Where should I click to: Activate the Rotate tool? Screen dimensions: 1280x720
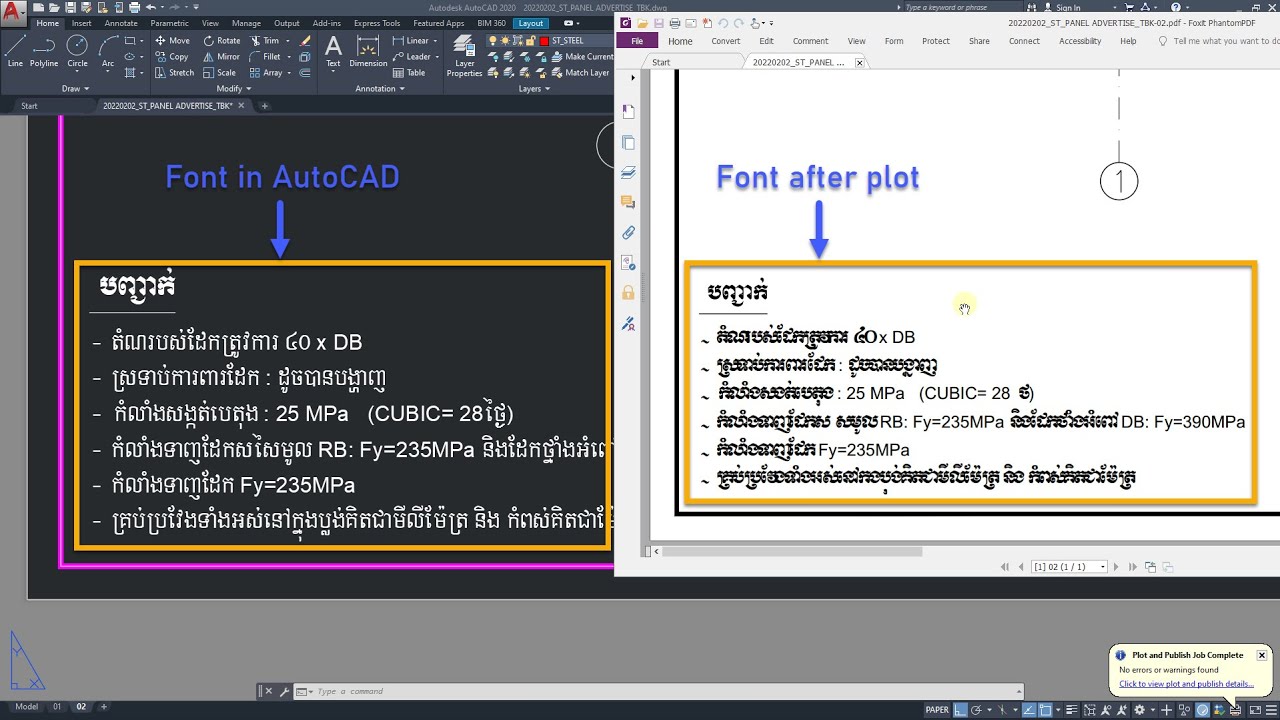tap(221, 41)
